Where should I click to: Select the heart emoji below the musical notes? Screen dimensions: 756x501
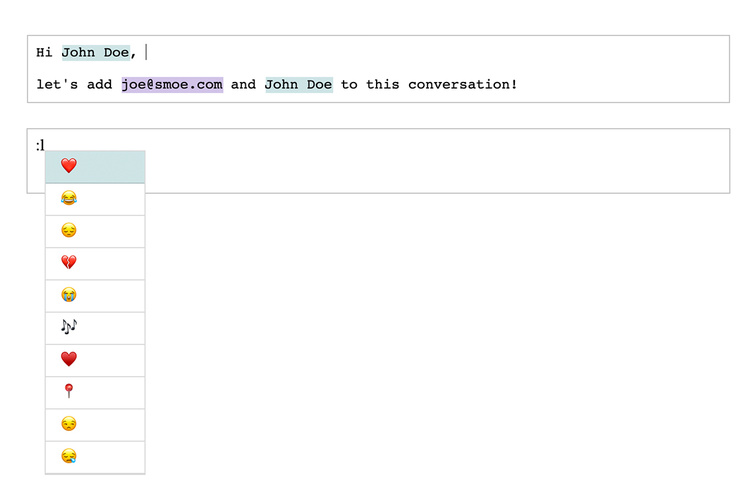[95, 361]
